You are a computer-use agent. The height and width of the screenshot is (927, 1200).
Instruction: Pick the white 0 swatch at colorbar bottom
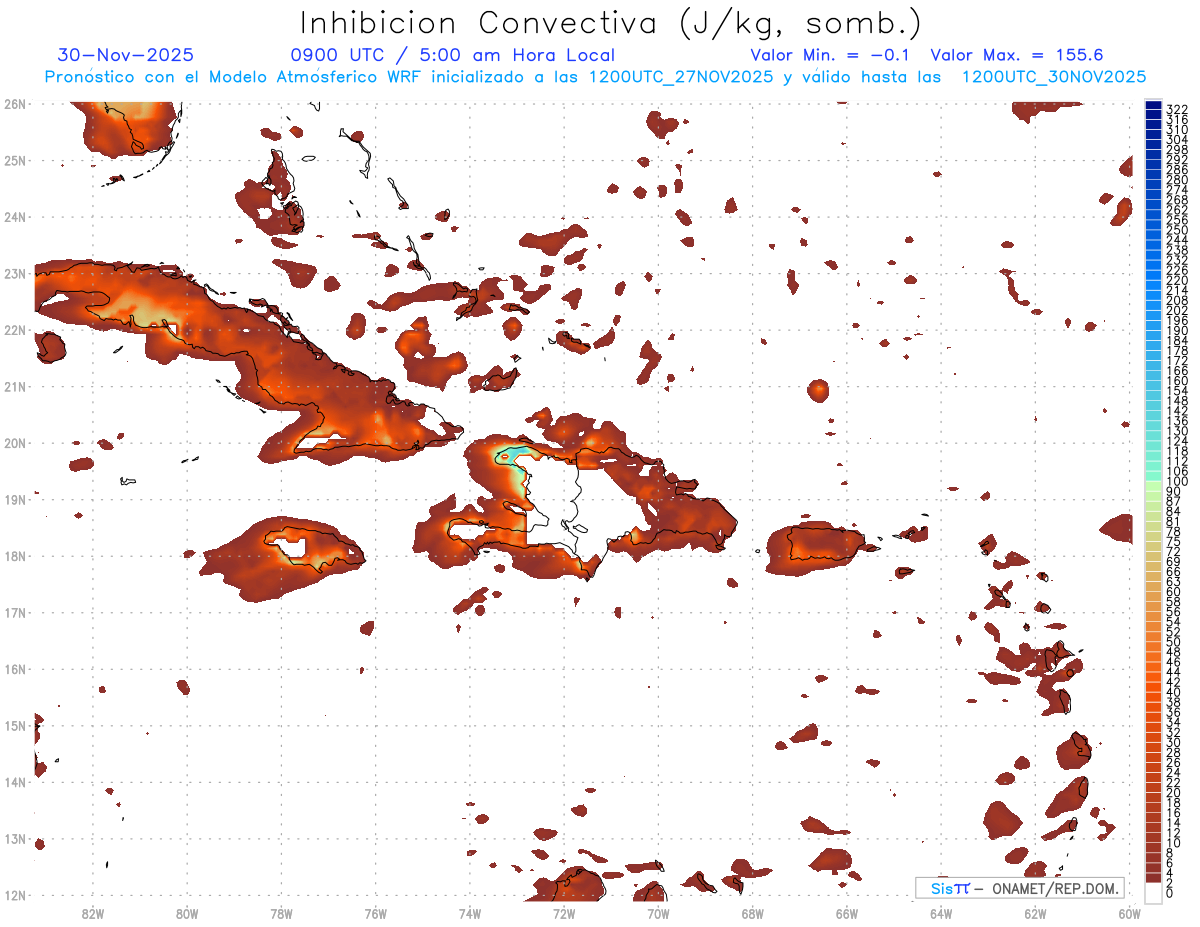tap(1153, 891)
